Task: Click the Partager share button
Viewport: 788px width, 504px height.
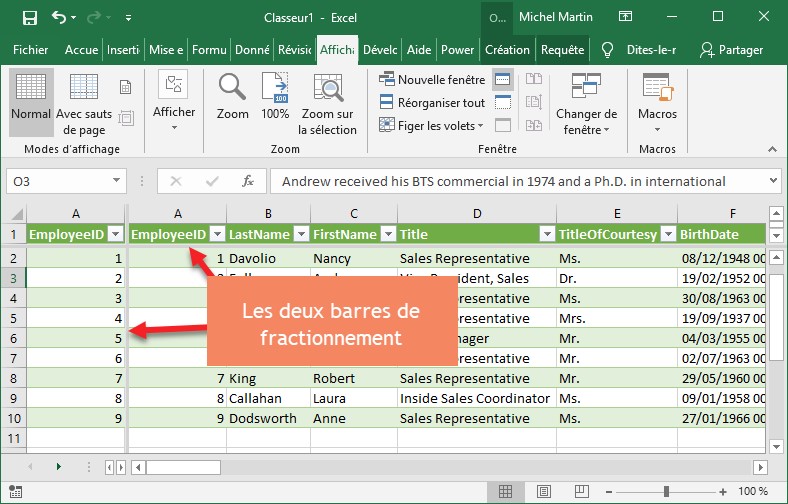Action: coord(731,50)
